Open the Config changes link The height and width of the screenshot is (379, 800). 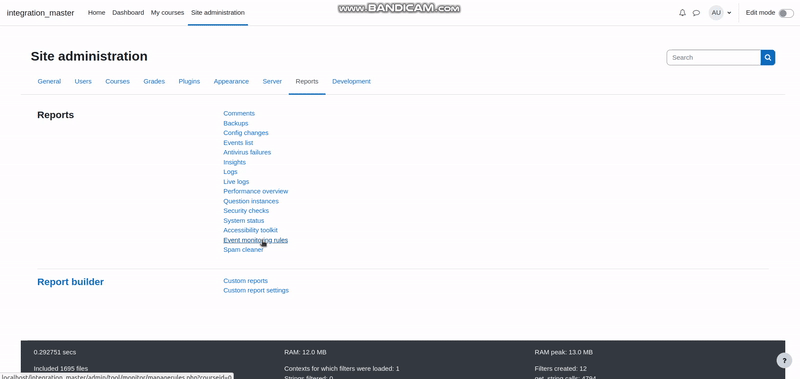246,133
